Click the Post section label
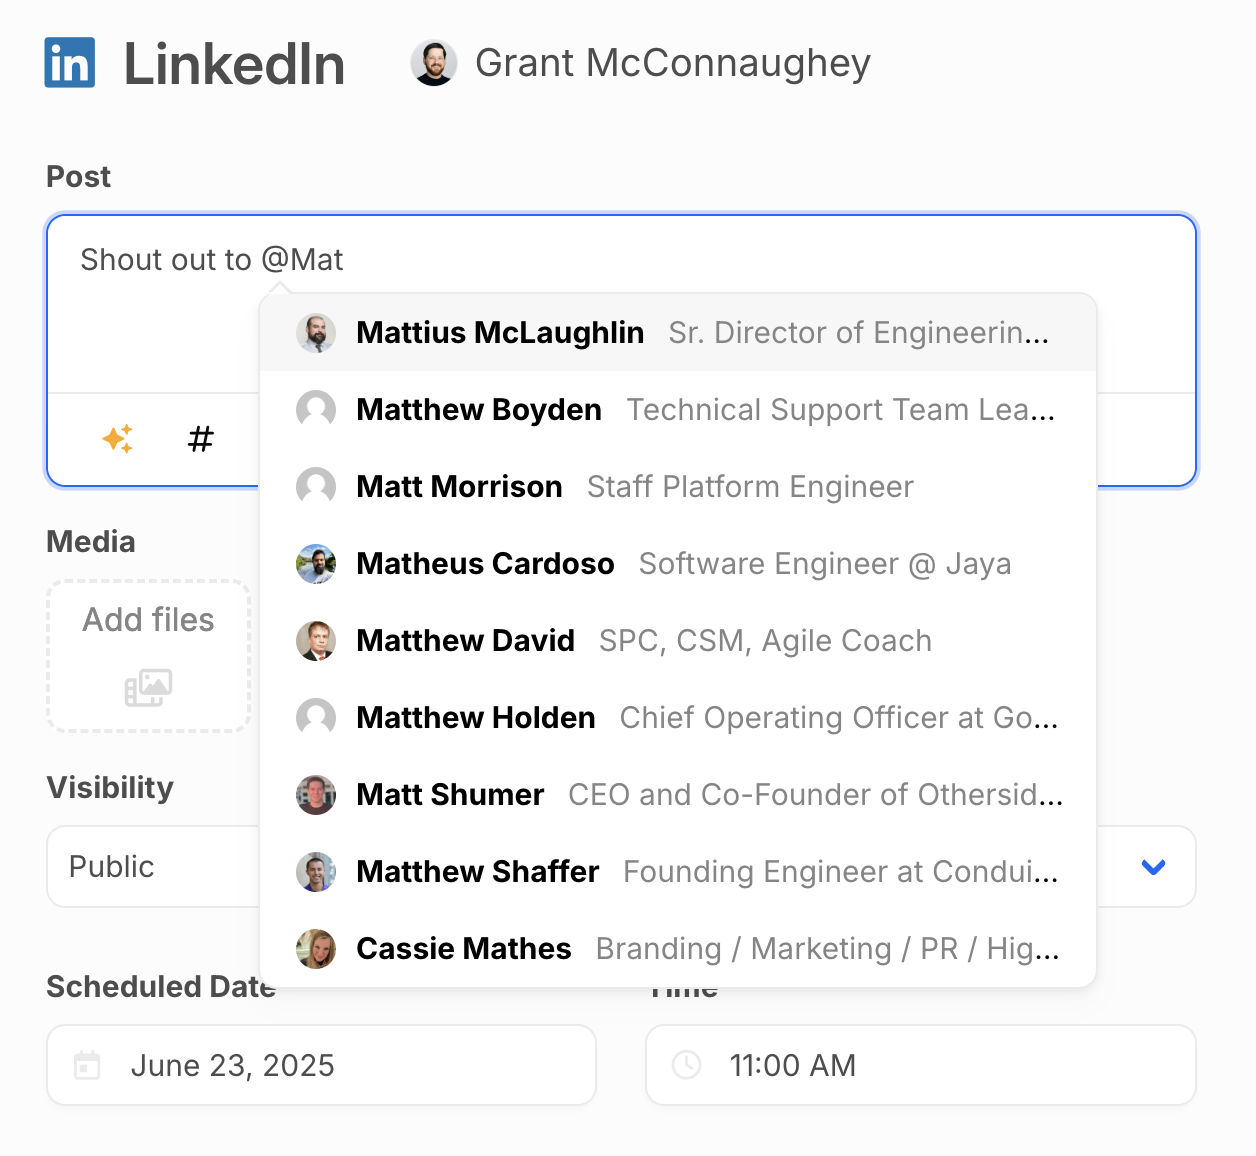This screenshot has width=1256, height=1156. click(79, 177)
